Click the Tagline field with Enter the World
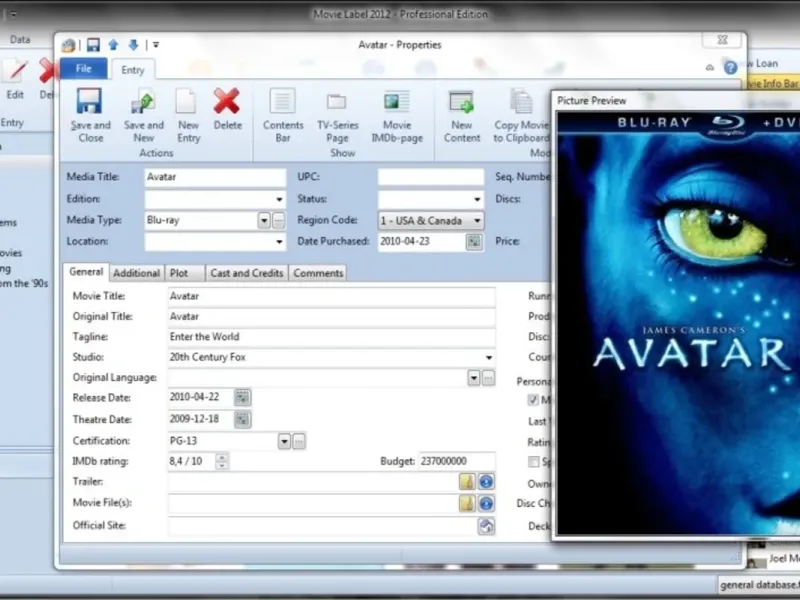The image size is (800, 600). [331, 337]
